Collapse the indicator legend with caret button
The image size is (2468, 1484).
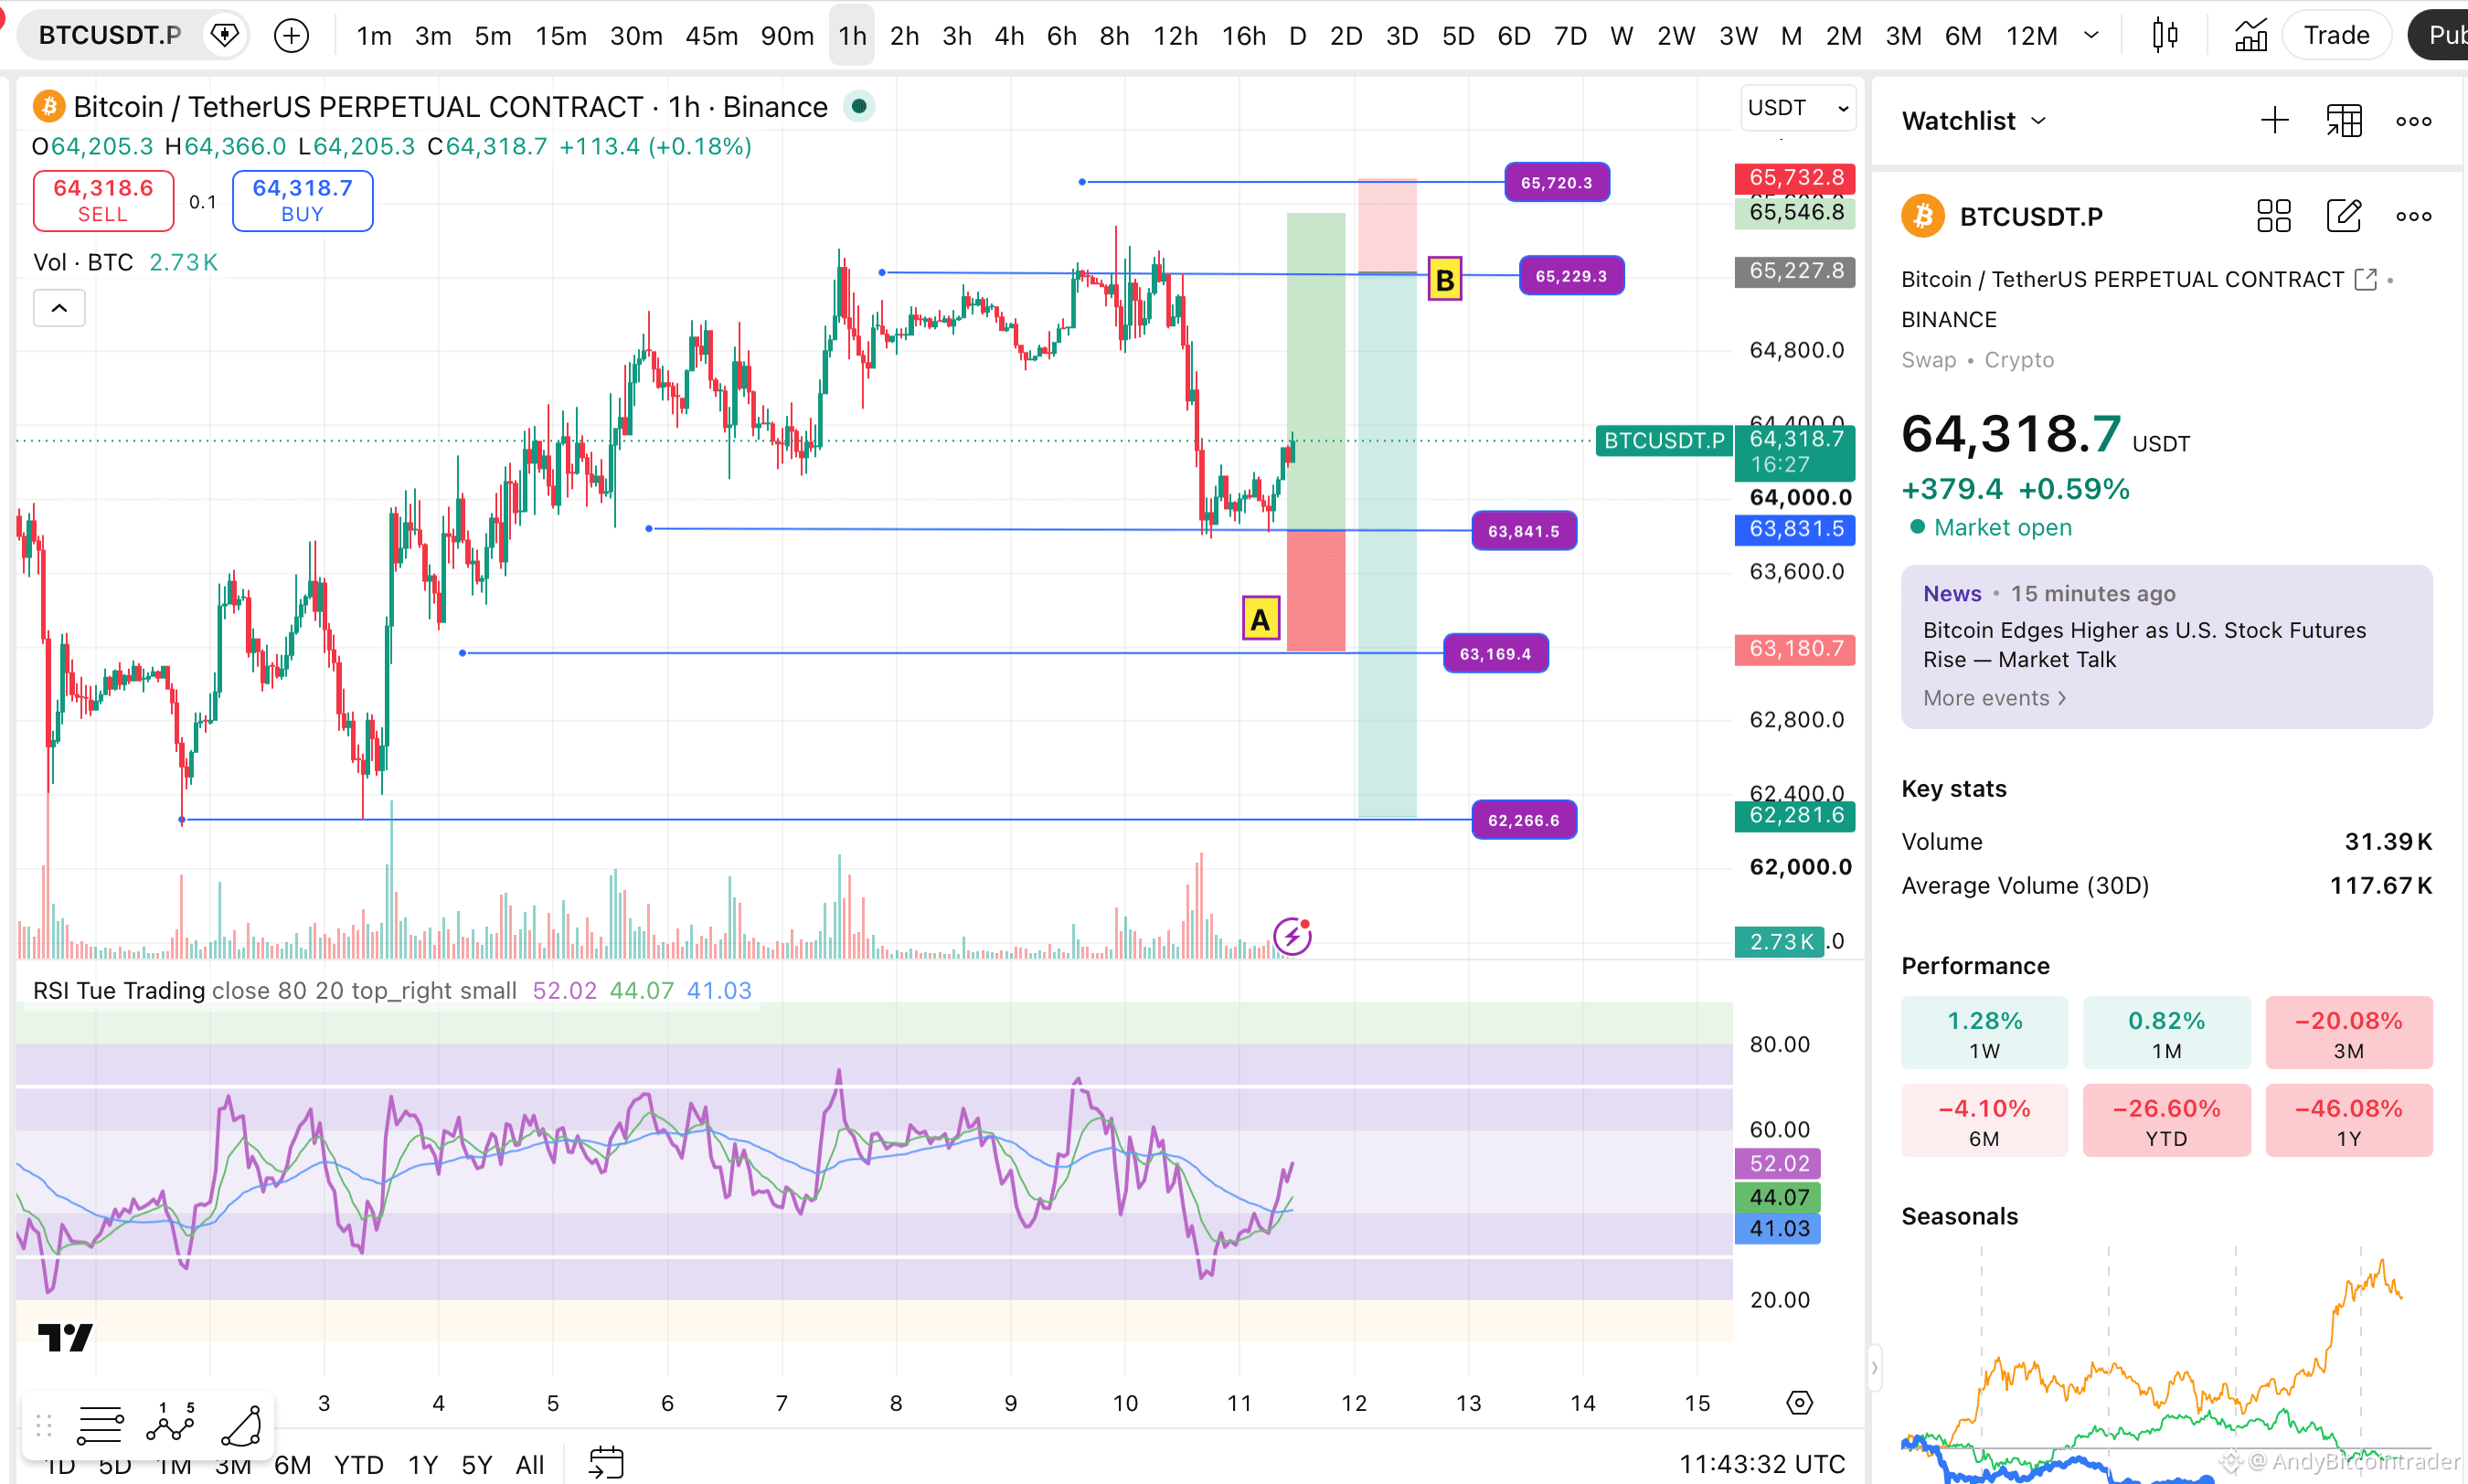[59, 308]
